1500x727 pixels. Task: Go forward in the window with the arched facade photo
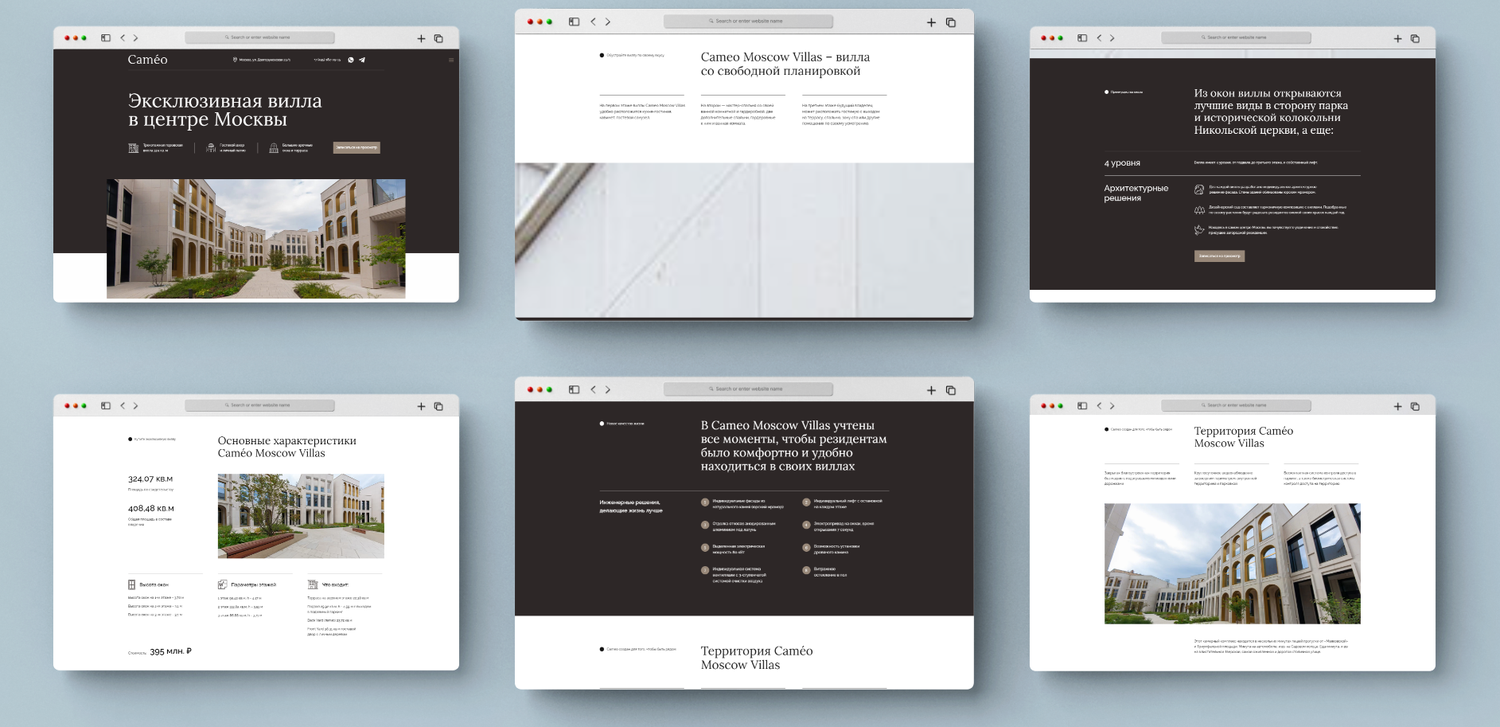(x=1113, y=406)
